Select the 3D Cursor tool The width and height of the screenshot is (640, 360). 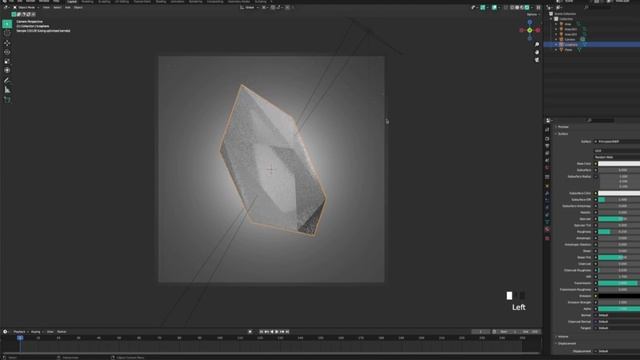click(7, 33)
